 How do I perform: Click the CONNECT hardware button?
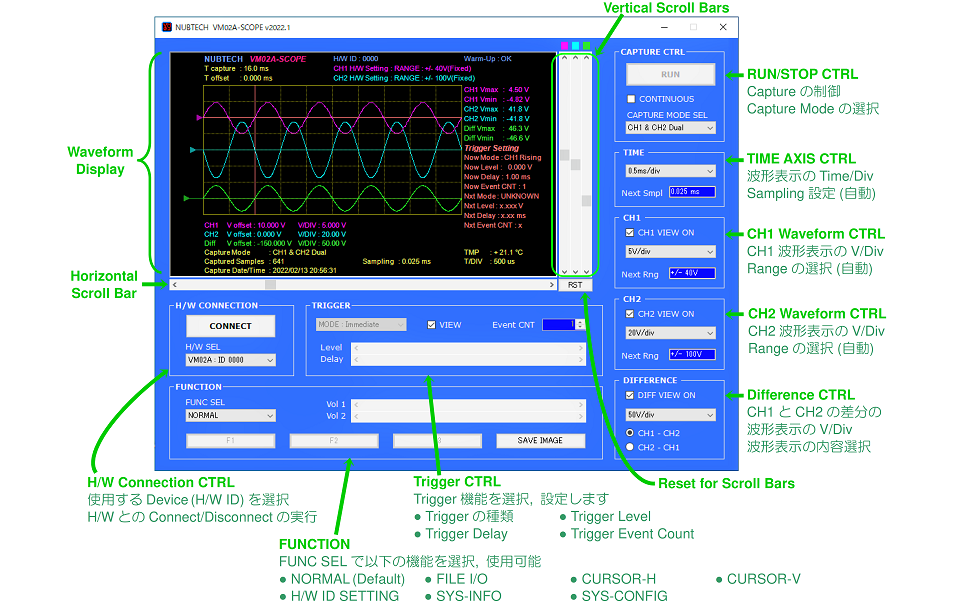(230, 326)
